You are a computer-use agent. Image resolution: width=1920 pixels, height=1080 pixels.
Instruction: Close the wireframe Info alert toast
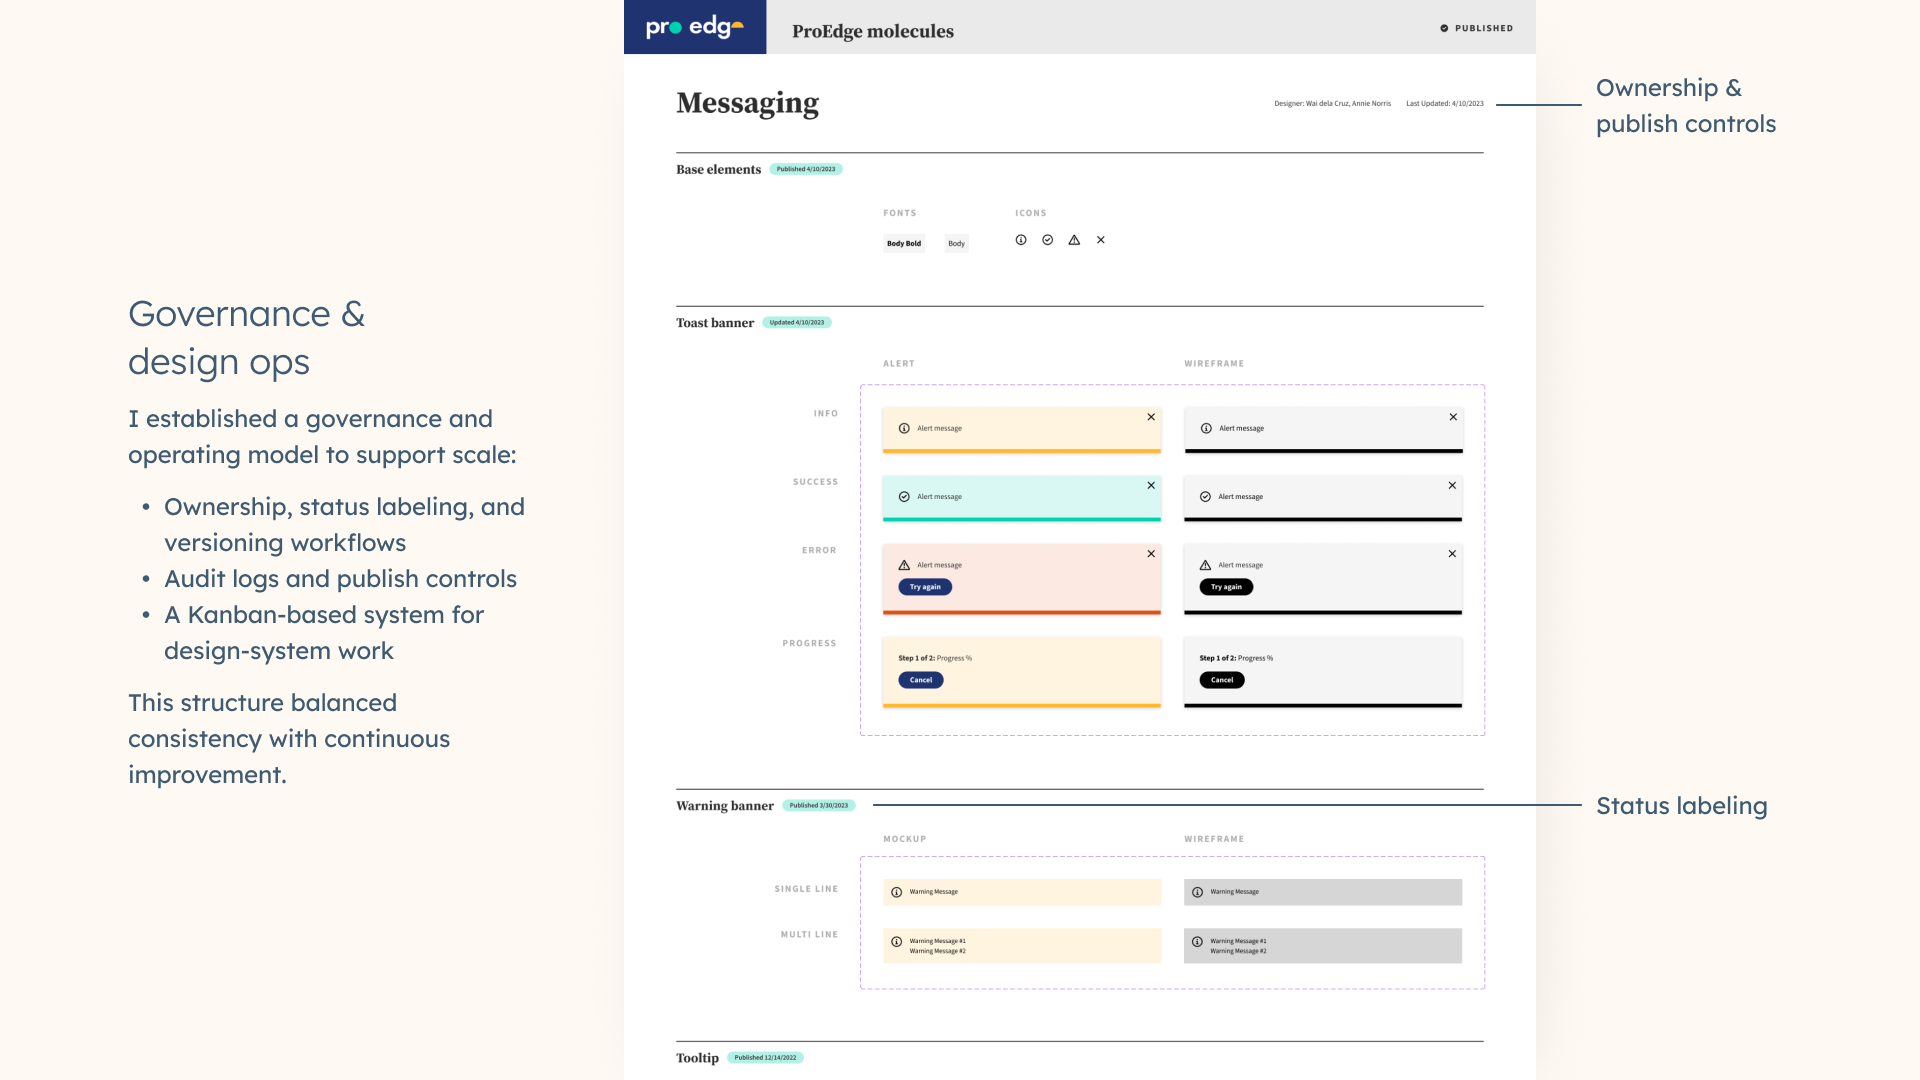pyautogui.click(x=1453, y=417)
